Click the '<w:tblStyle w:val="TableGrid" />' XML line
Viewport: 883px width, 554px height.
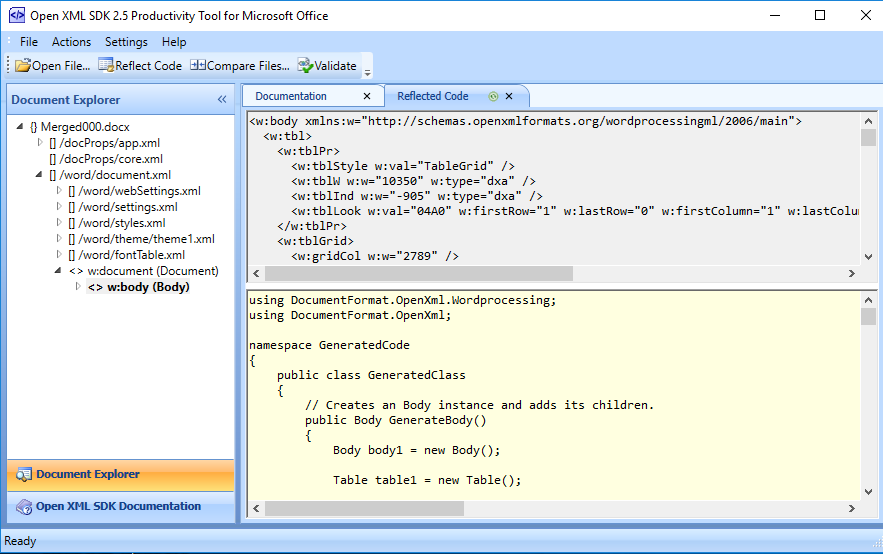403,166
